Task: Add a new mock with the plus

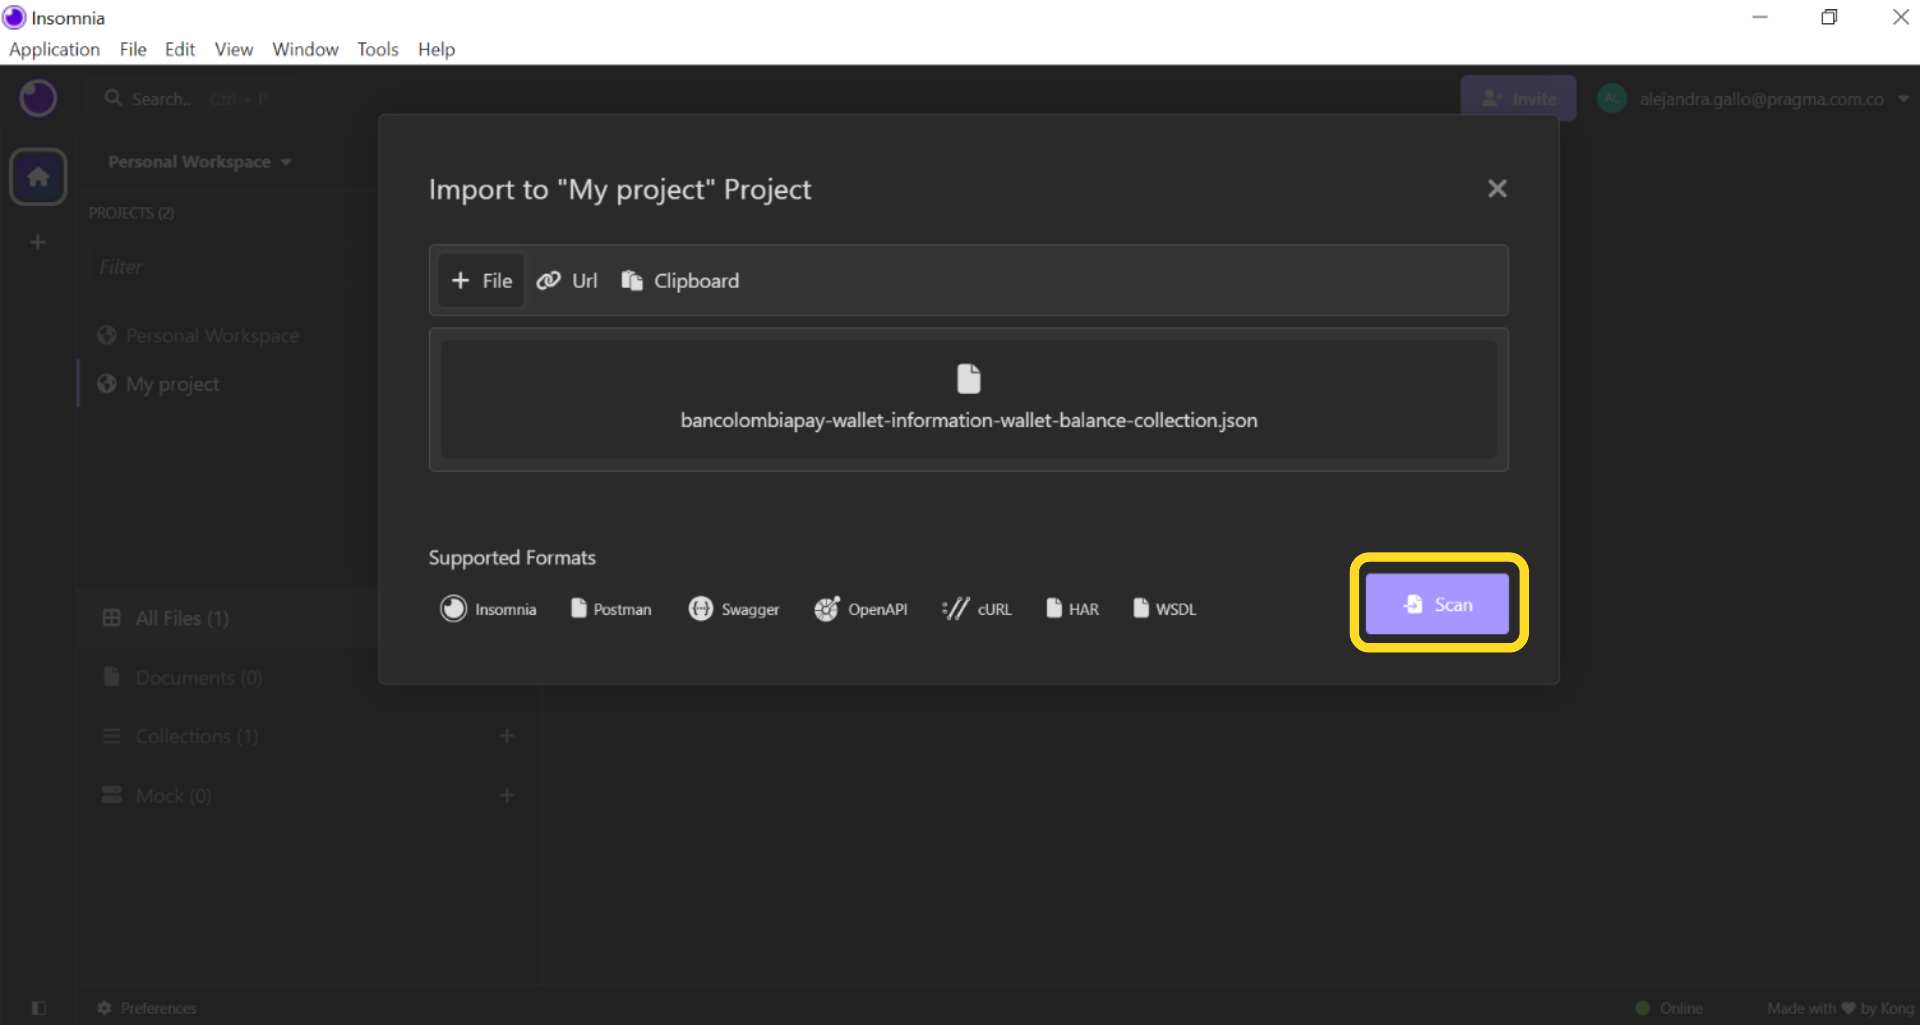Action: [507, 795]
